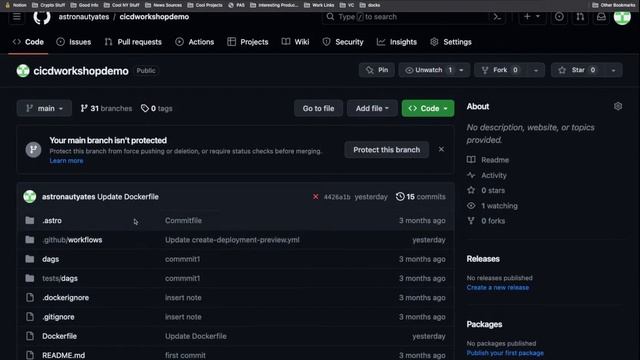Open the .github/workflows folder
This screenshot has height=360, width=640.
click(72, 240)
